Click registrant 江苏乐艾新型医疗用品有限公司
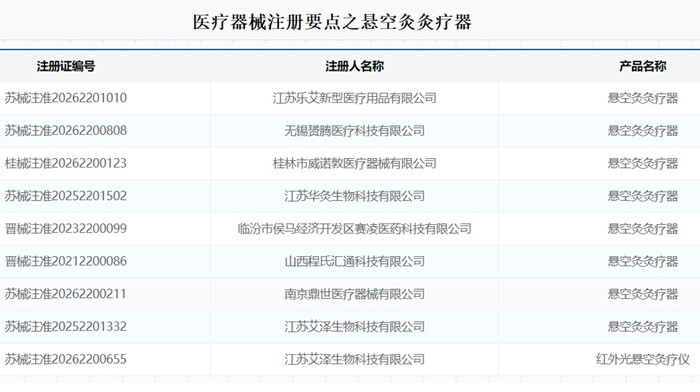This screenshot has width=700, height=392. click(x=354, y=98)
